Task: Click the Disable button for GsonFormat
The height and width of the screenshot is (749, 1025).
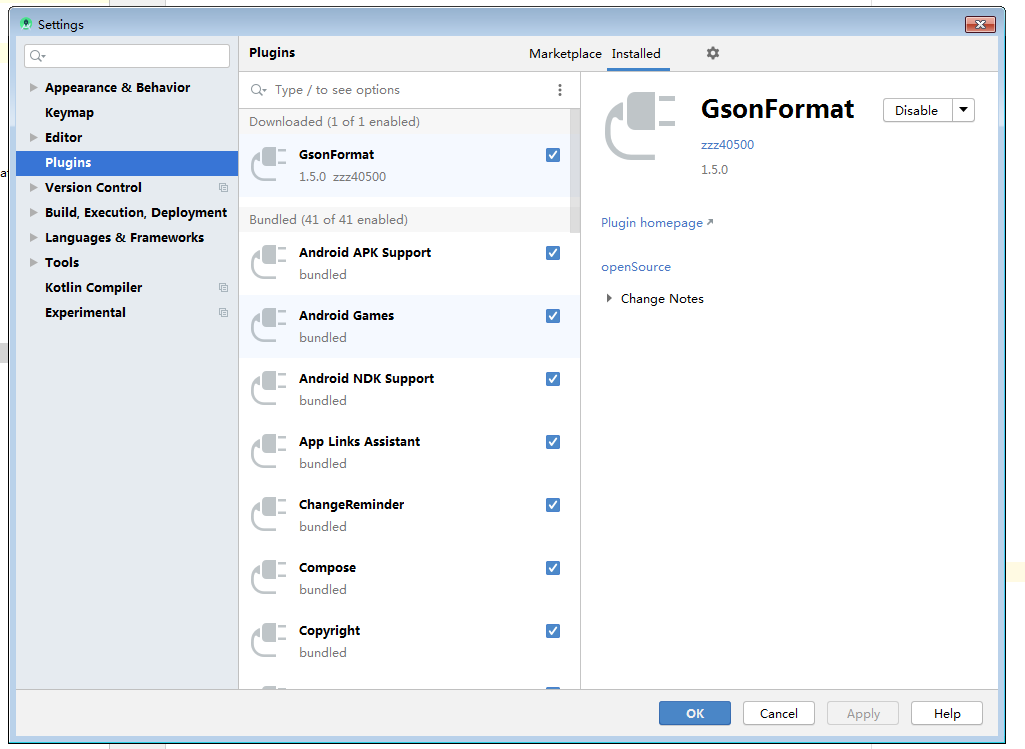Action: point(916,110)
